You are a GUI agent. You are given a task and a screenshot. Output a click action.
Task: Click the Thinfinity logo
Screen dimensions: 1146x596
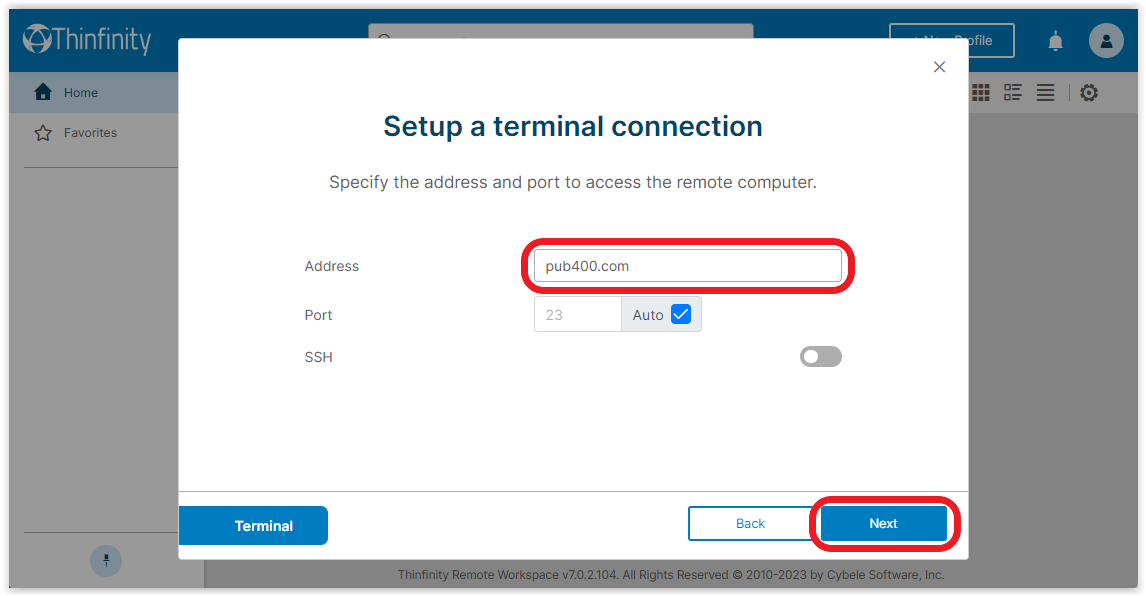coord(87,39)
